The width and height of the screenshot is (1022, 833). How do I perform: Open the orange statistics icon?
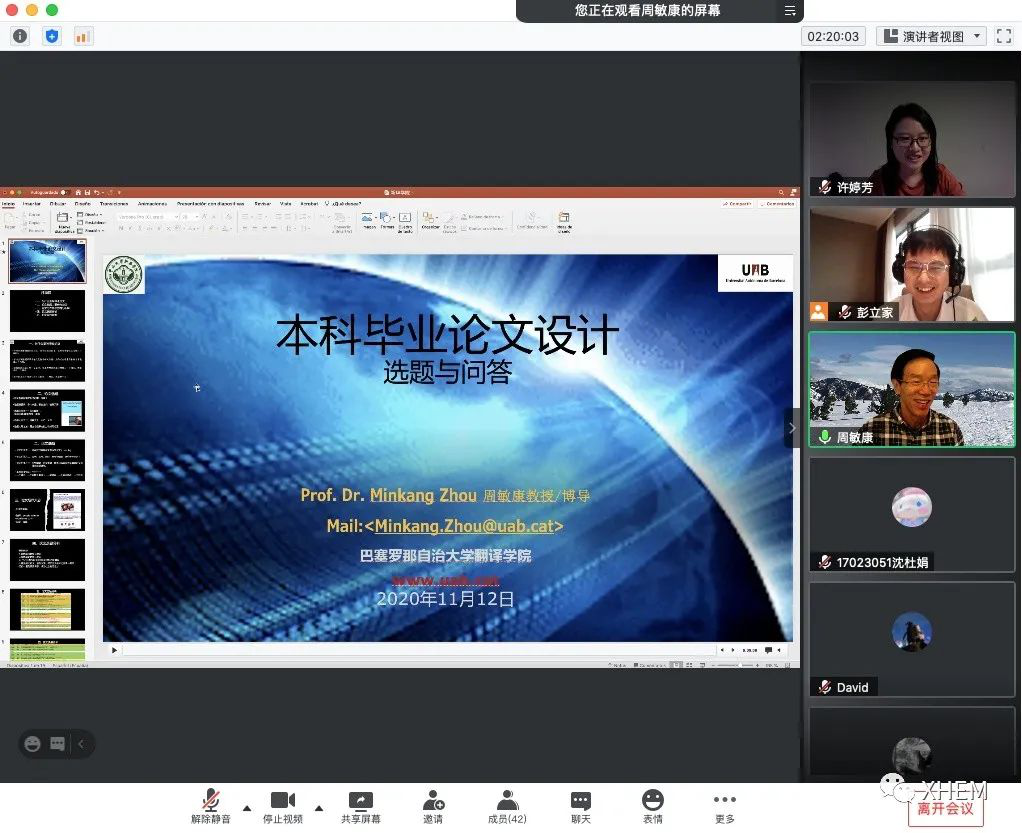click(x=83, y=36)
